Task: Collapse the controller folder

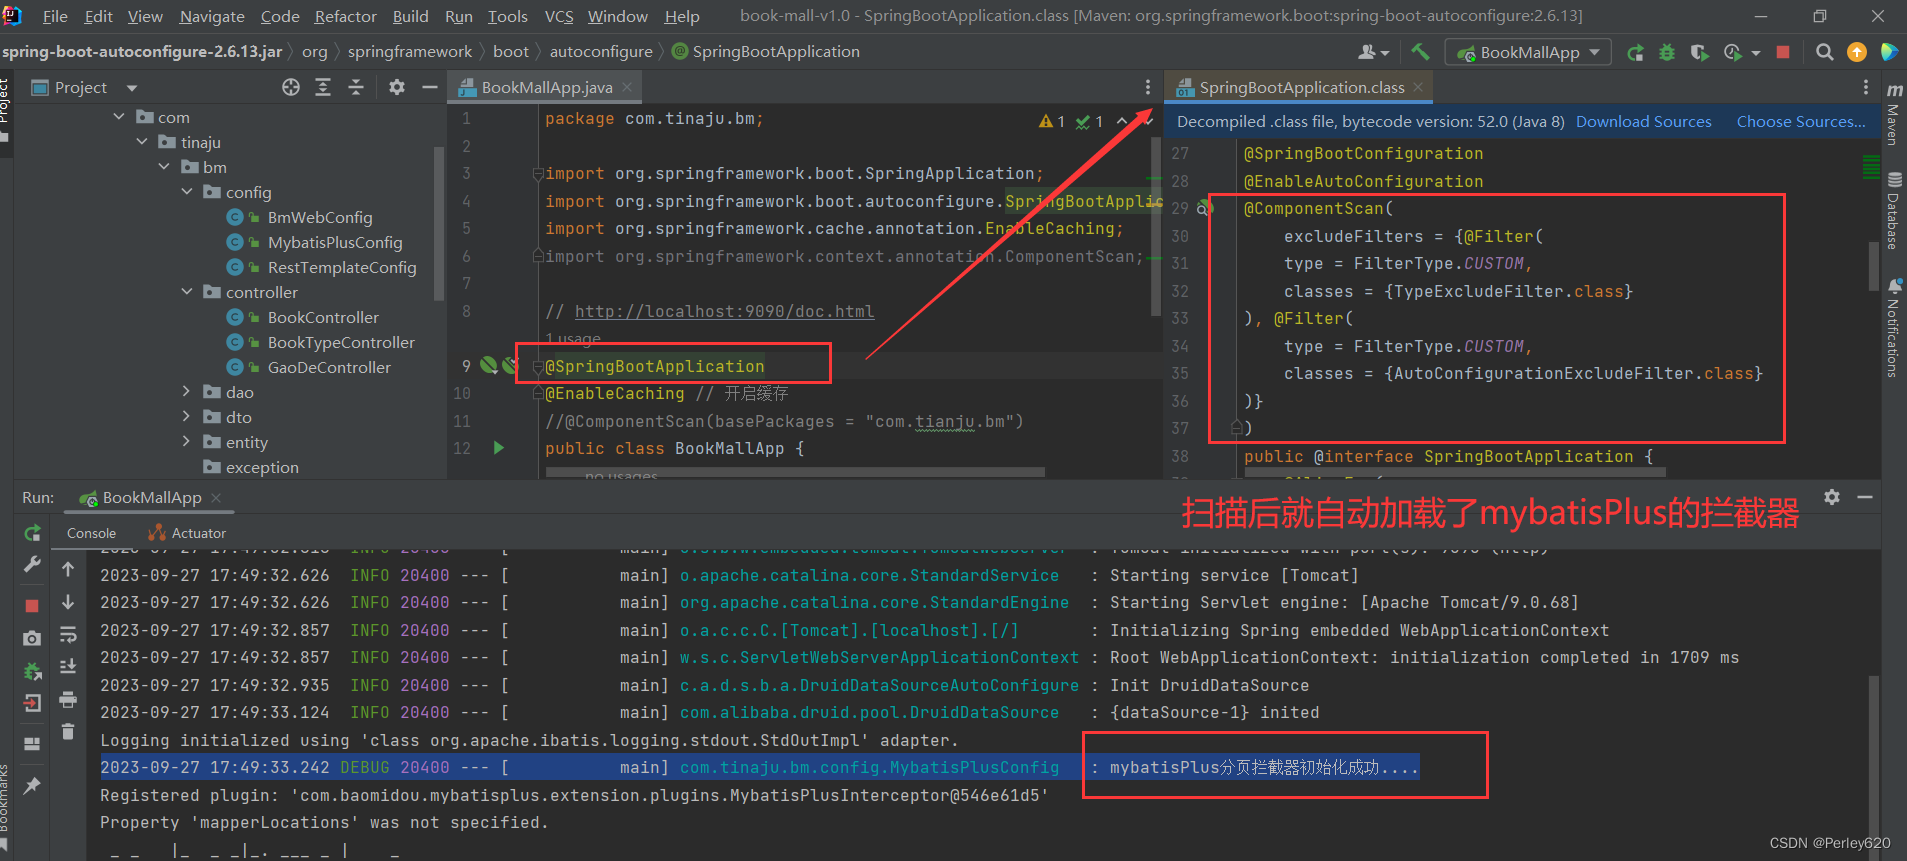Action: click(187, 292)
